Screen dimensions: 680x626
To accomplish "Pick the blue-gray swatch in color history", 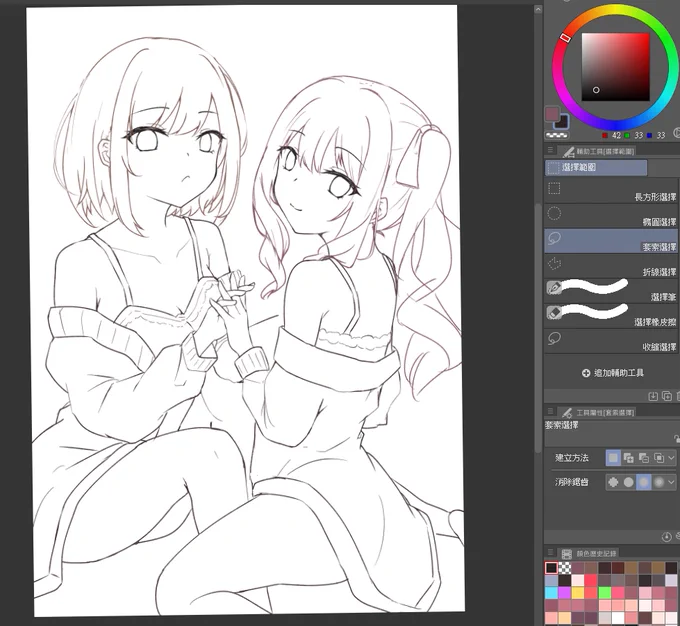I will pyautogui.click(x=551, y=580).
